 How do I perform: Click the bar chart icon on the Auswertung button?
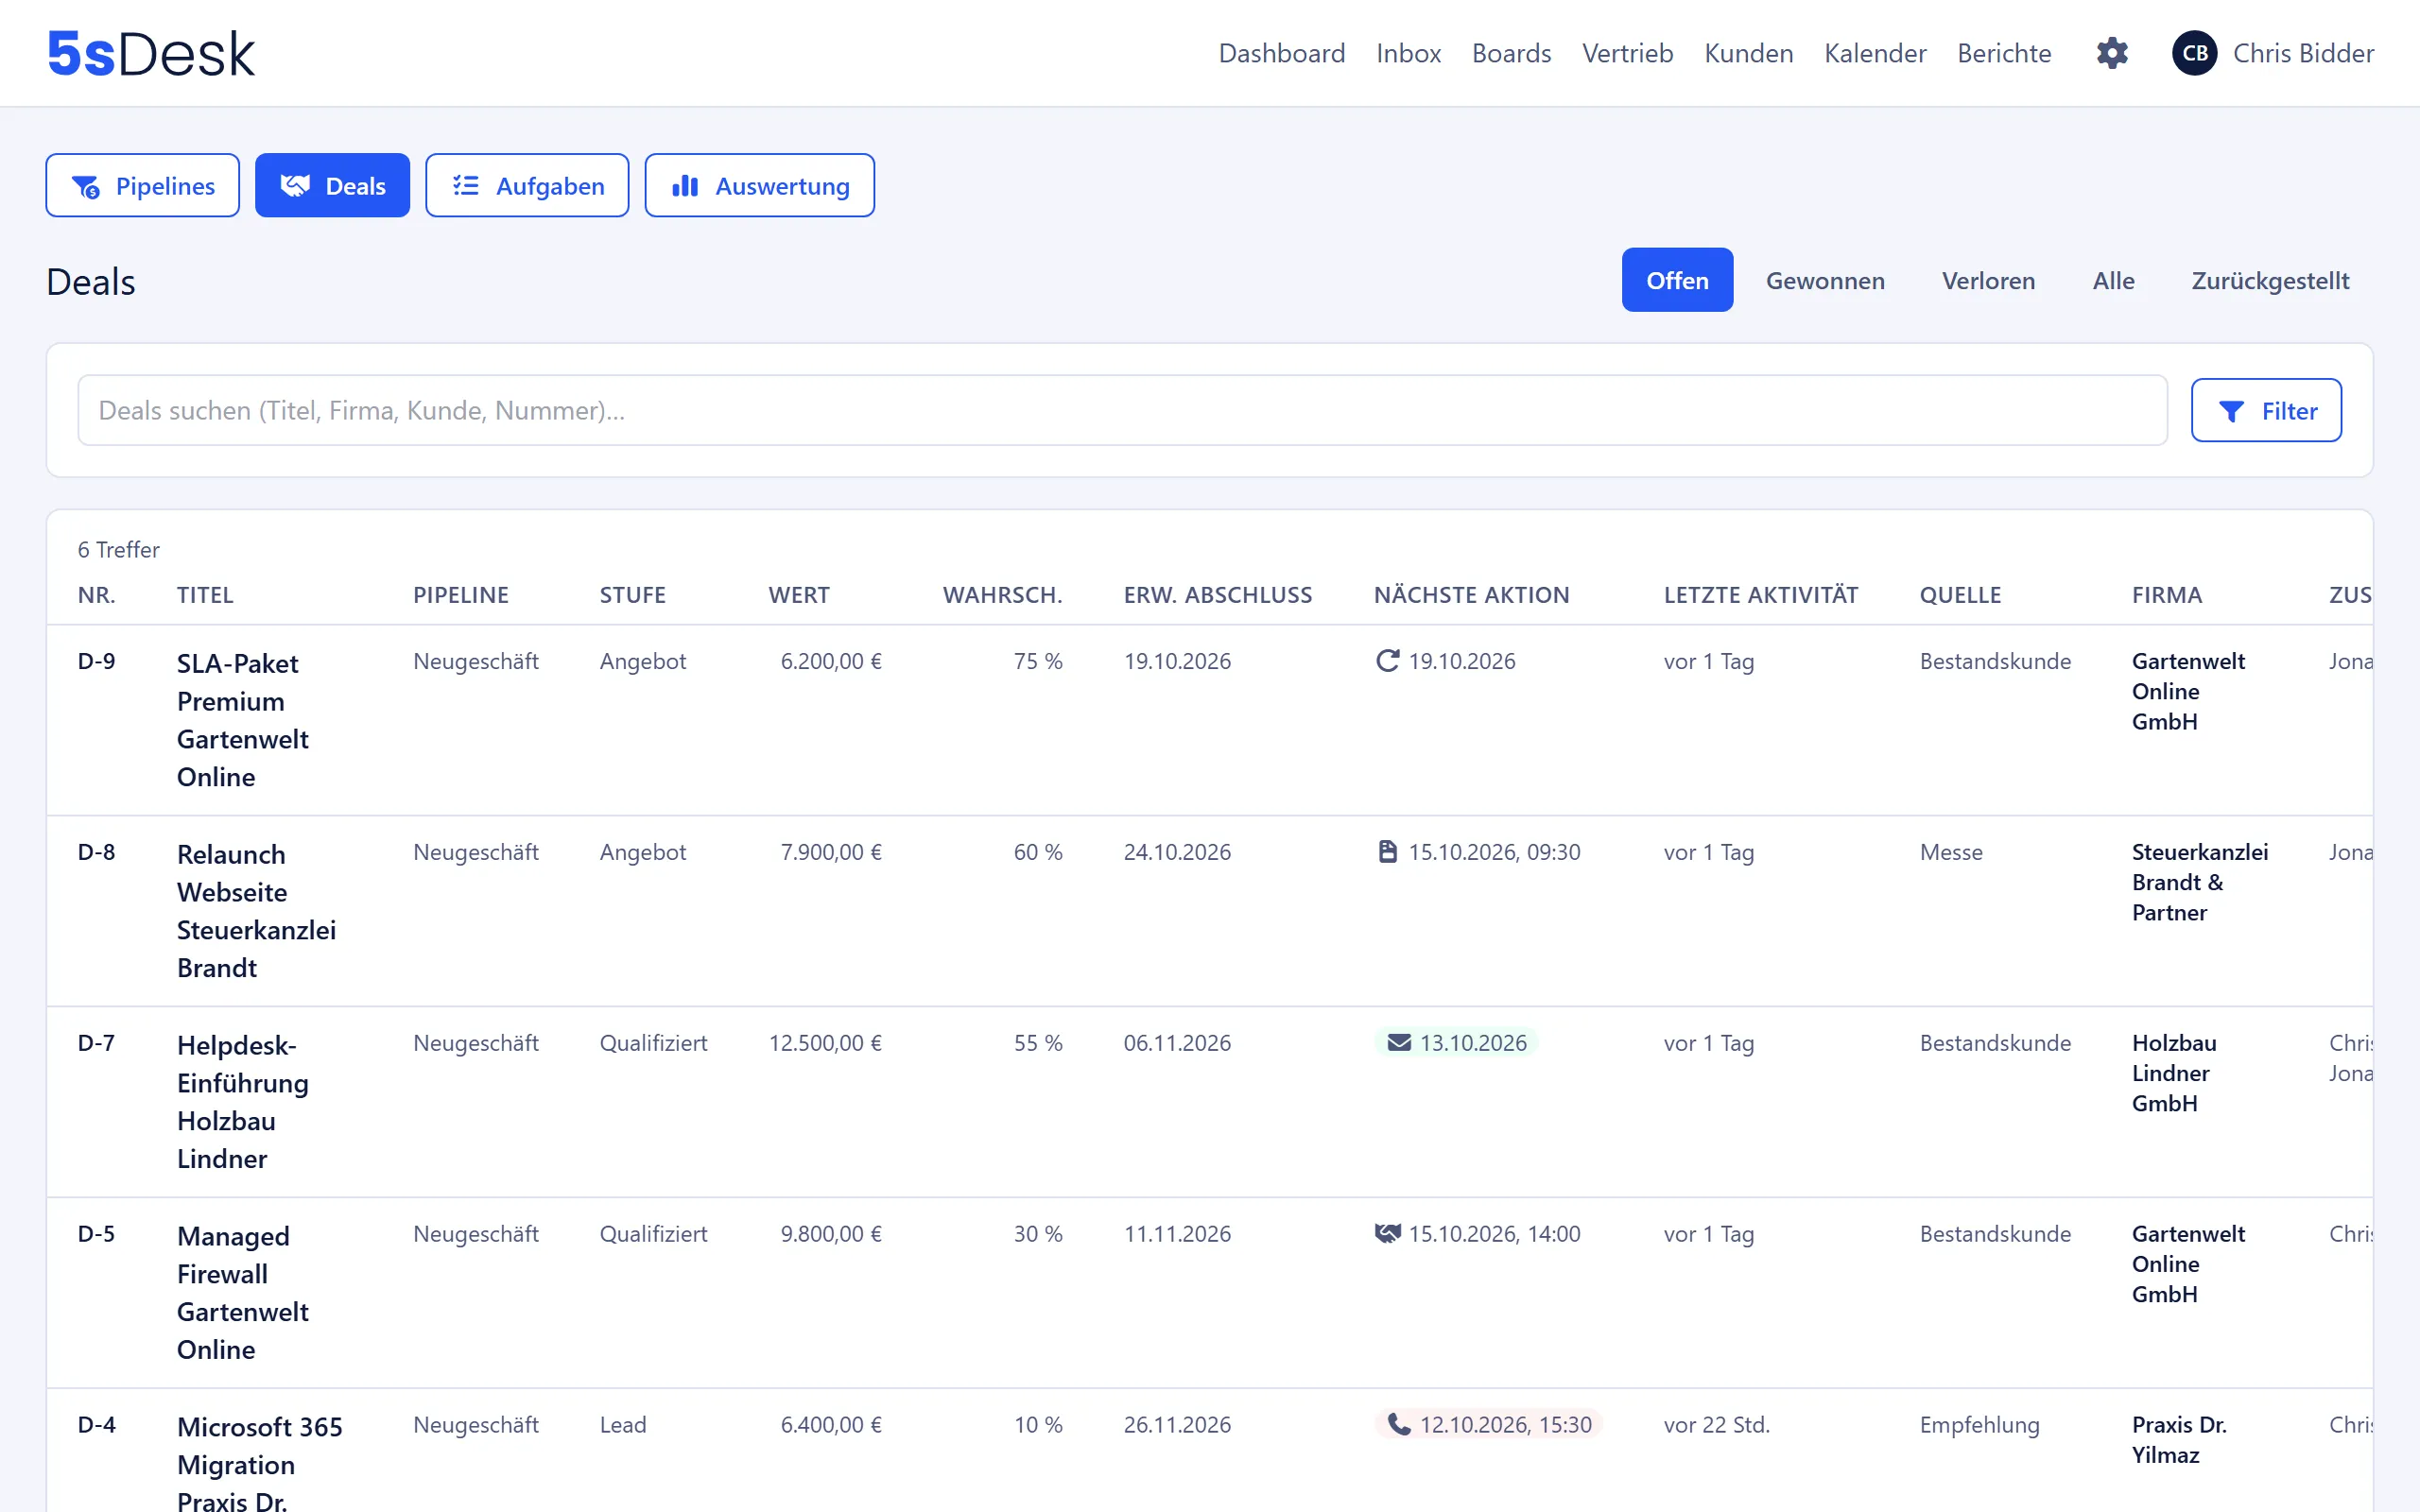(685, 185)
